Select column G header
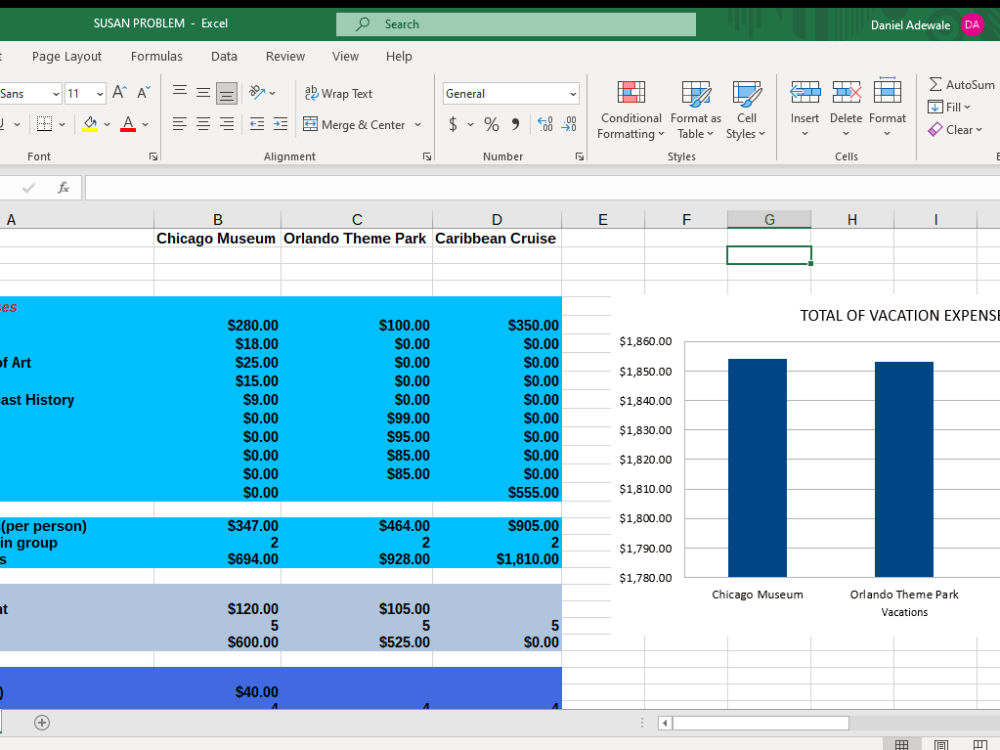The image size is (1000, 750). (769, 219)
